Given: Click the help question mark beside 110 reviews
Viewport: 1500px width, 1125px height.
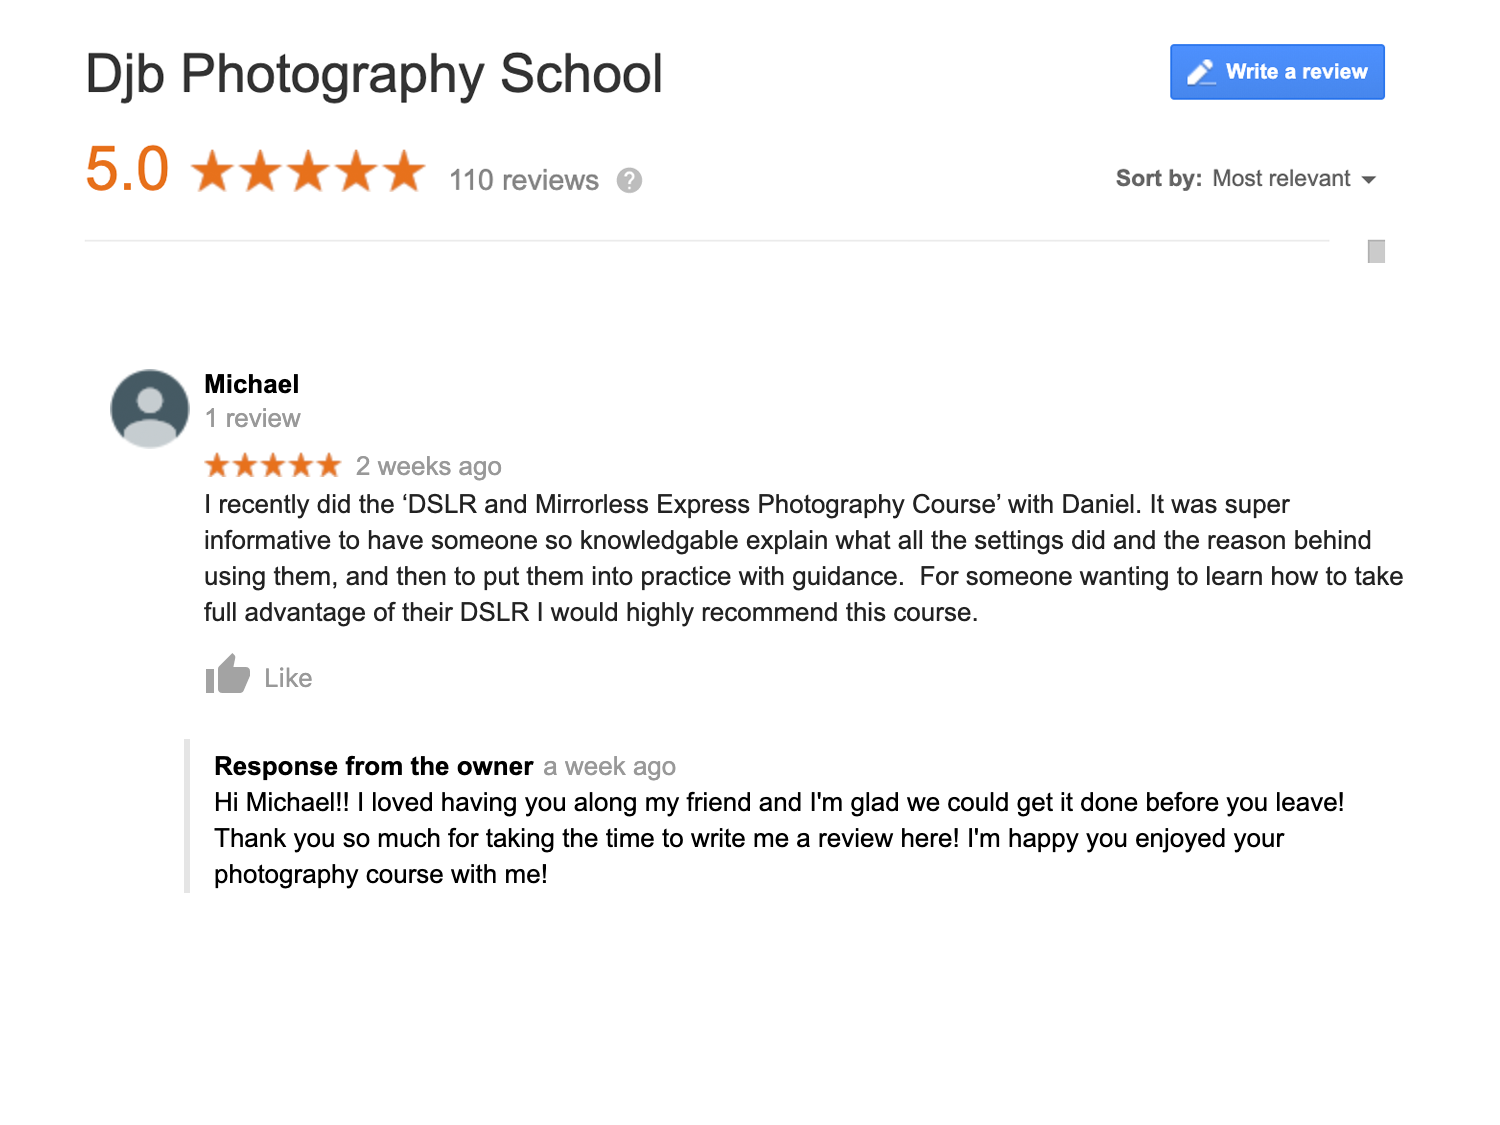Looking at the screenshot, I should tap(629, 180).
